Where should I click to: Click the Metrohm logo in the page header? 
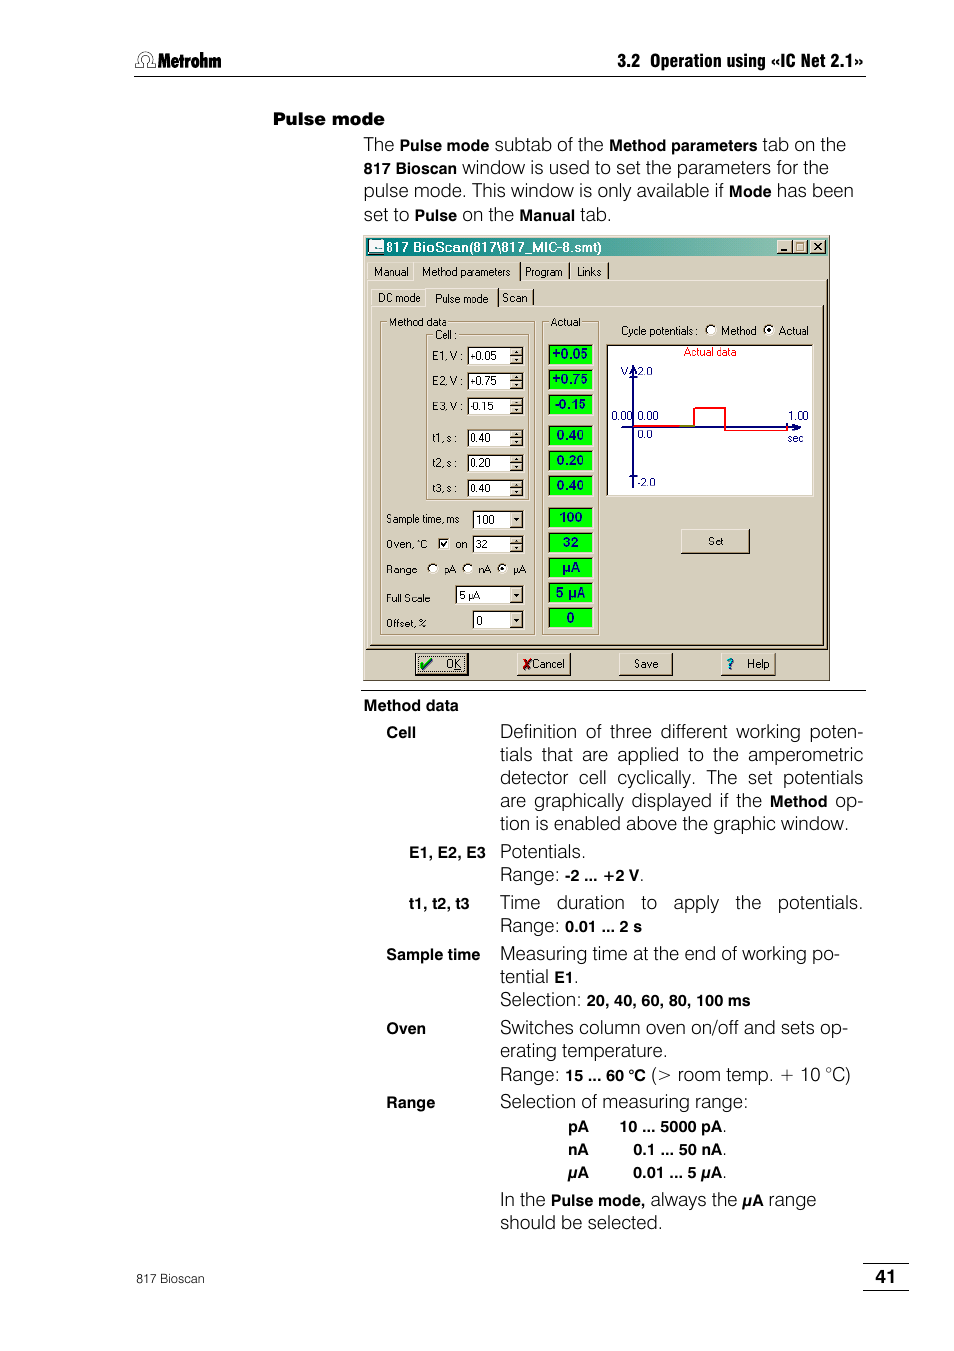[x=179, y=61]
